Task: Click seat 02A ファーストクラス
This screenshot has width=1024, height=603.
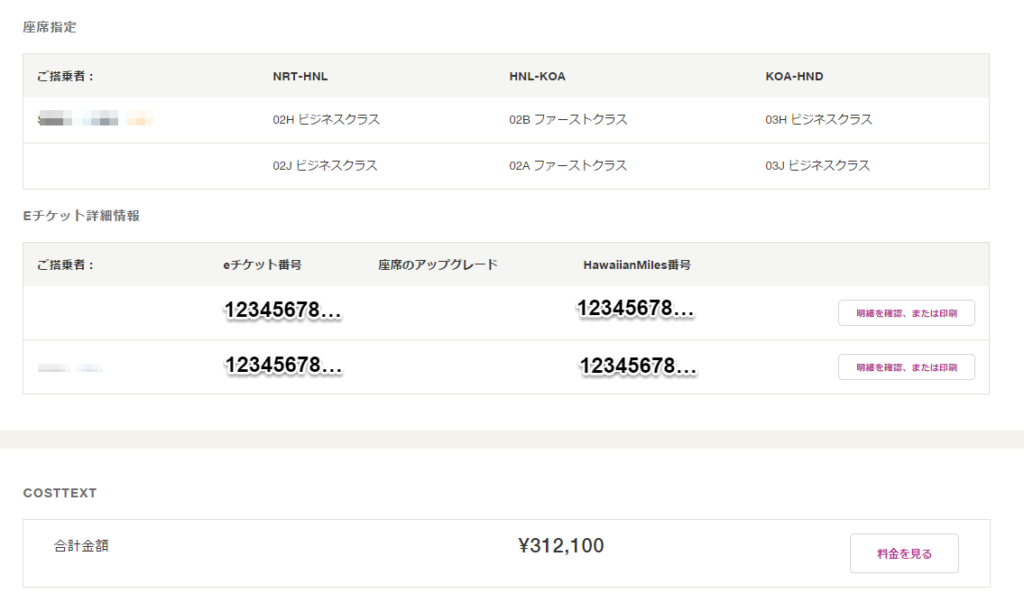Action: (x=568, y=166)
